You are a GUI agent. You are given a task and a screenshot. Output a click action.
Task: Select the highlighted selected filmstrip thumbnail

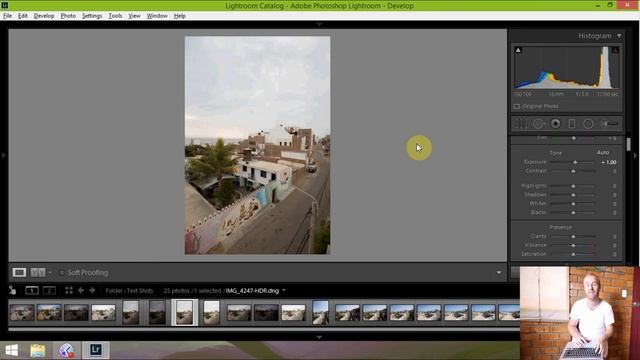point(184,312)
